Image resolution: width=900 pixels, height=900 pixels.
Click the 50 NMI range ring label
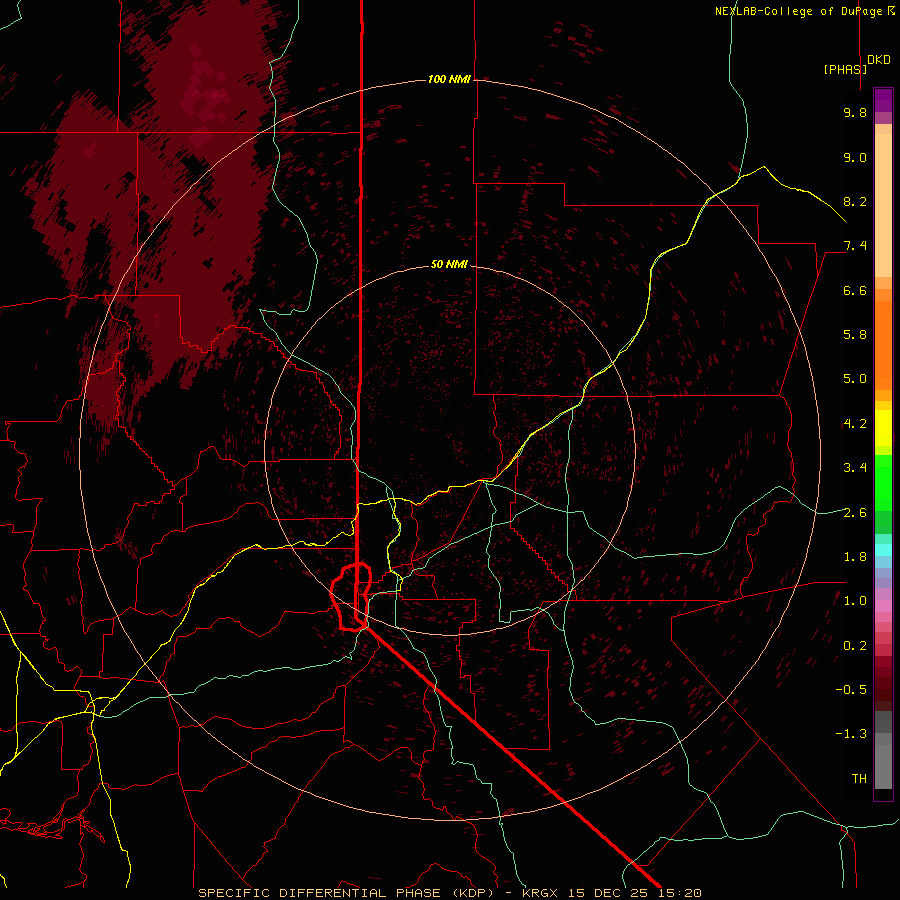449,264
